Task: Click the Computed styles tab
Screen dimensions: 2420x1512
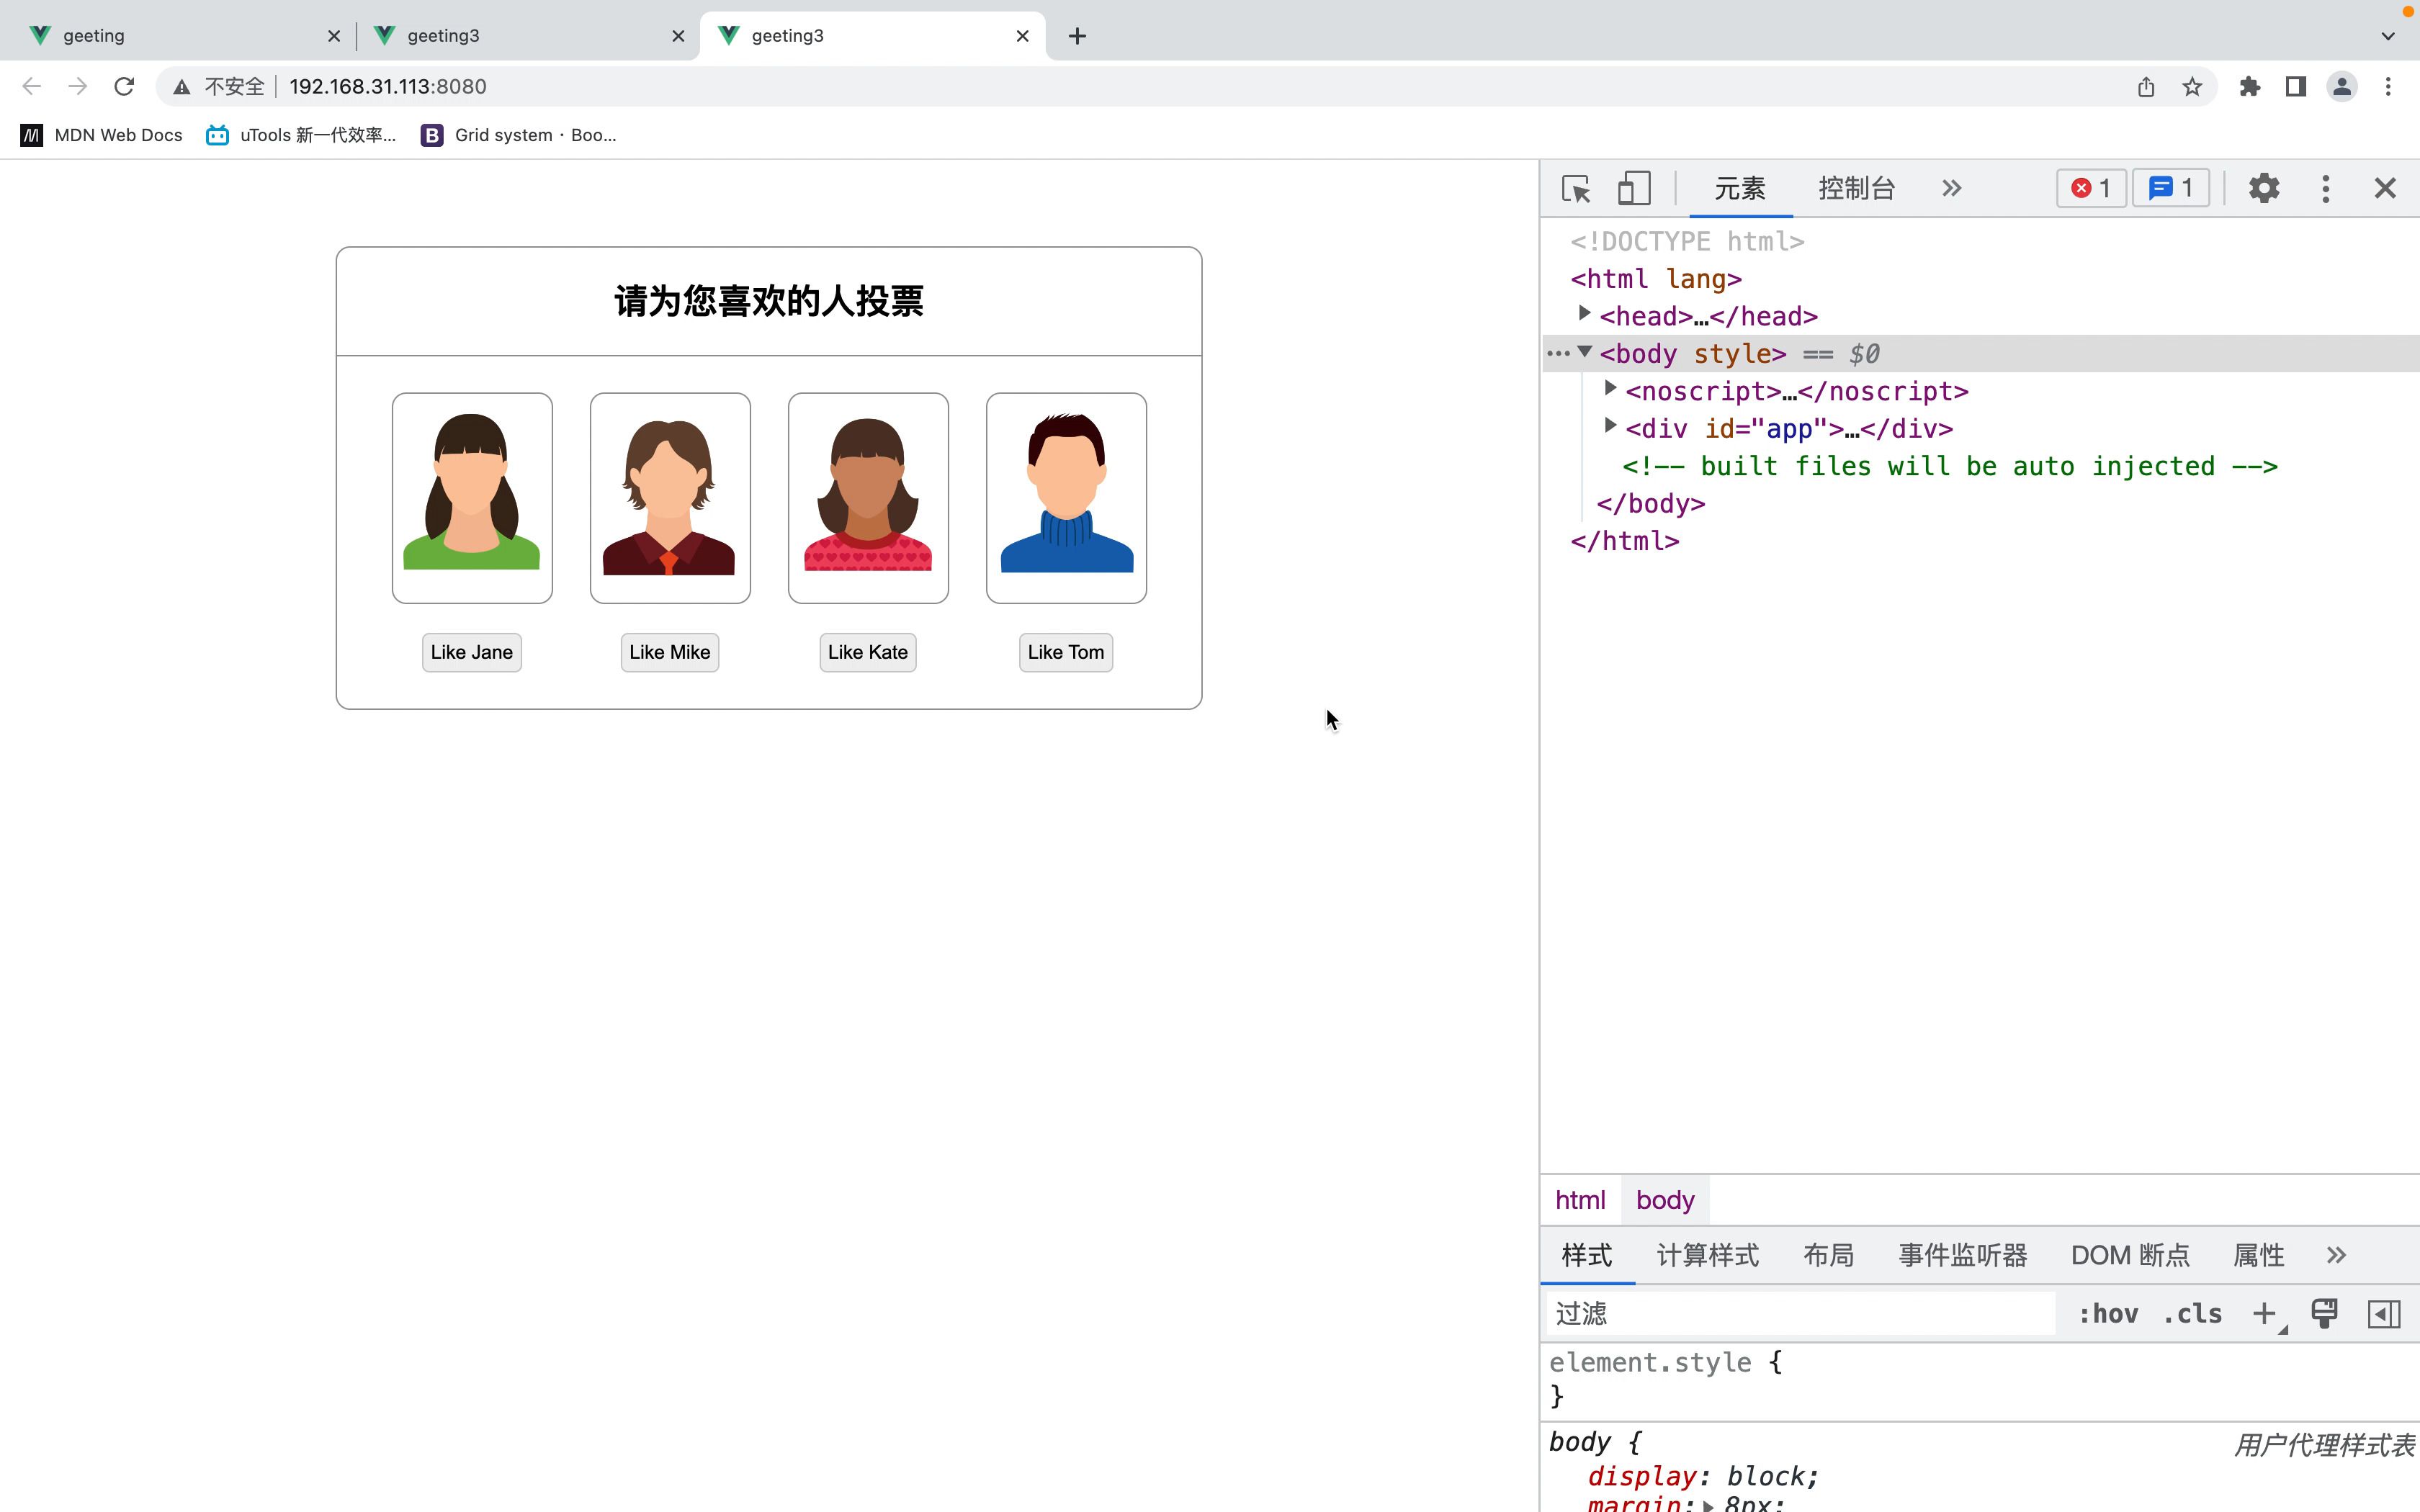Action: coord(1708,1254)
